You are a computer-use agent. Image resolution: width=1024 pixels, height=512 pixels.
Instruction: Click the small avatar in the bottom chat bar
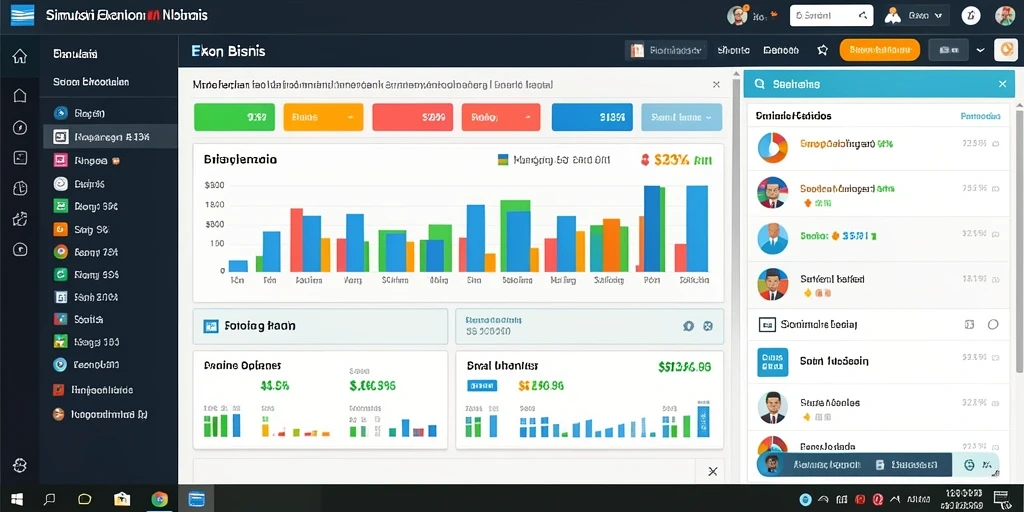pos(773,464)
